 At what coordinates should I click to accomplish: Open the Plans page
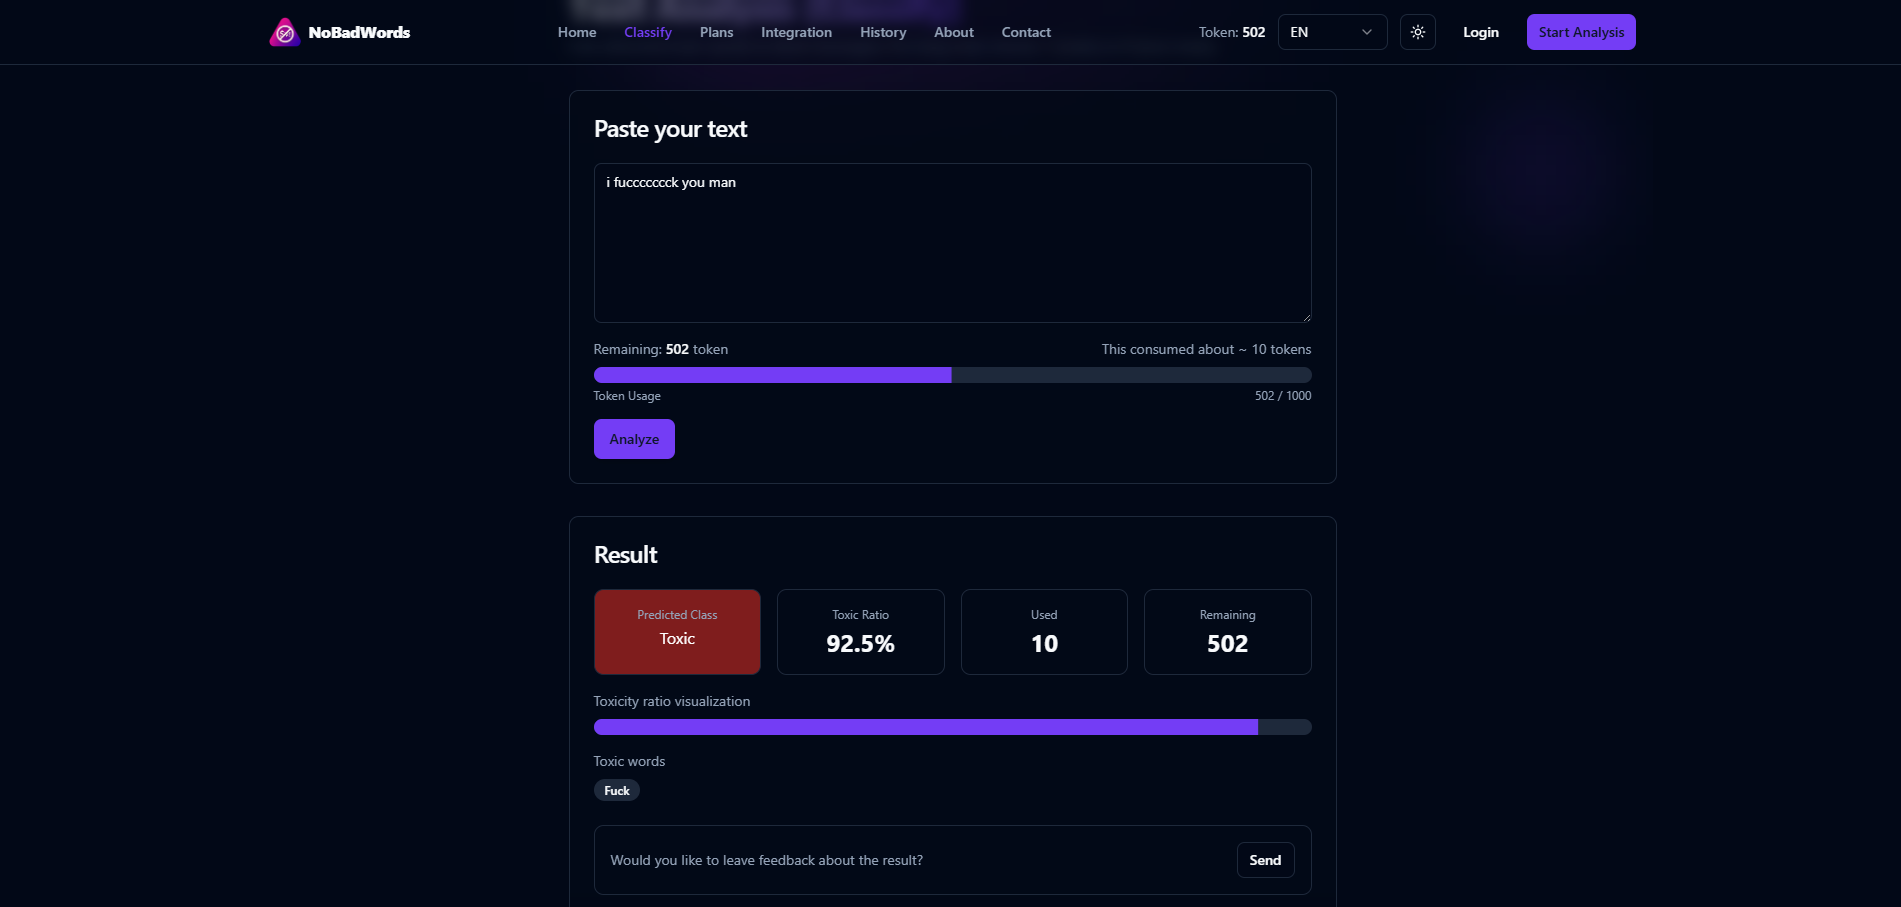pos(716,32)
